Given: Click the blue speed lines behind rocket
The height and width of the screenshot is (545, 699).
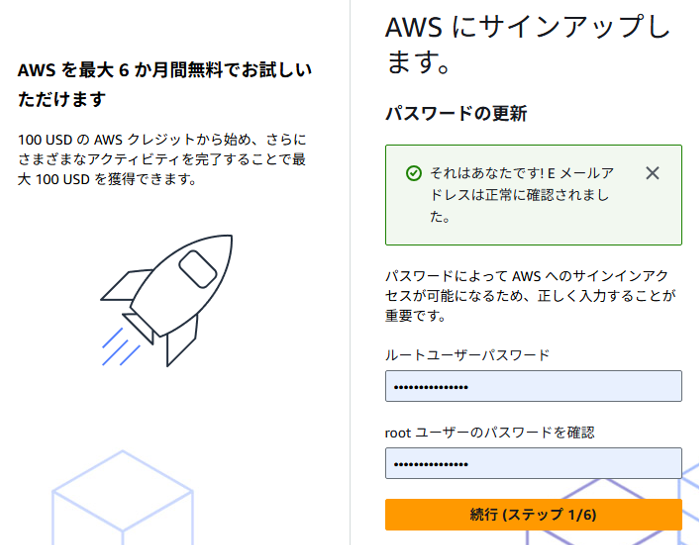Looking at the screenshot, I should (x=118, y=345).
